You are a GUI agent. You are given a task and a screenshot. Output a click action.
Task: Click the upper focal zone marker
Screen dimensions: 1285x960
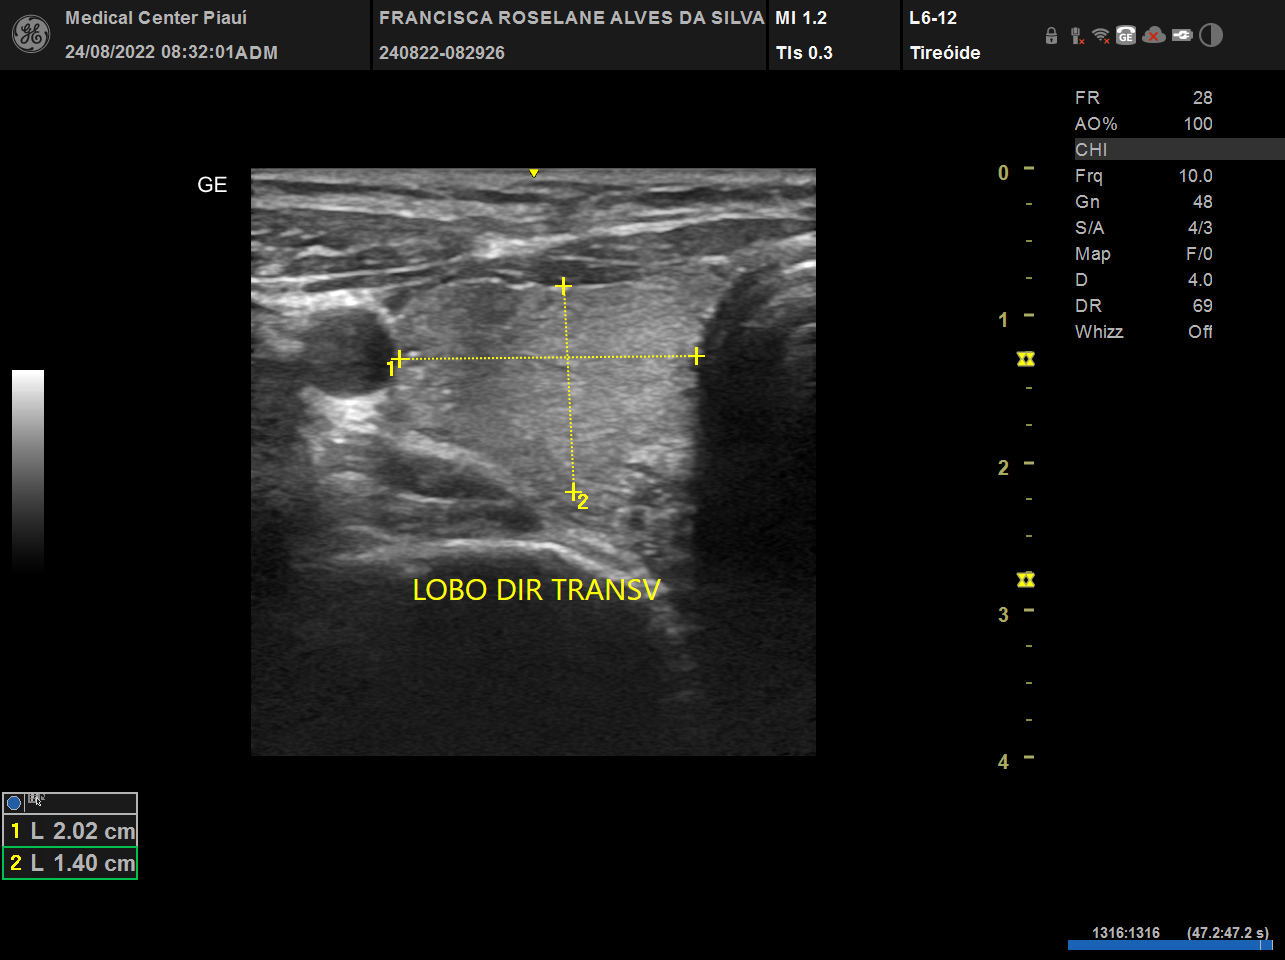click(1025, 359)
